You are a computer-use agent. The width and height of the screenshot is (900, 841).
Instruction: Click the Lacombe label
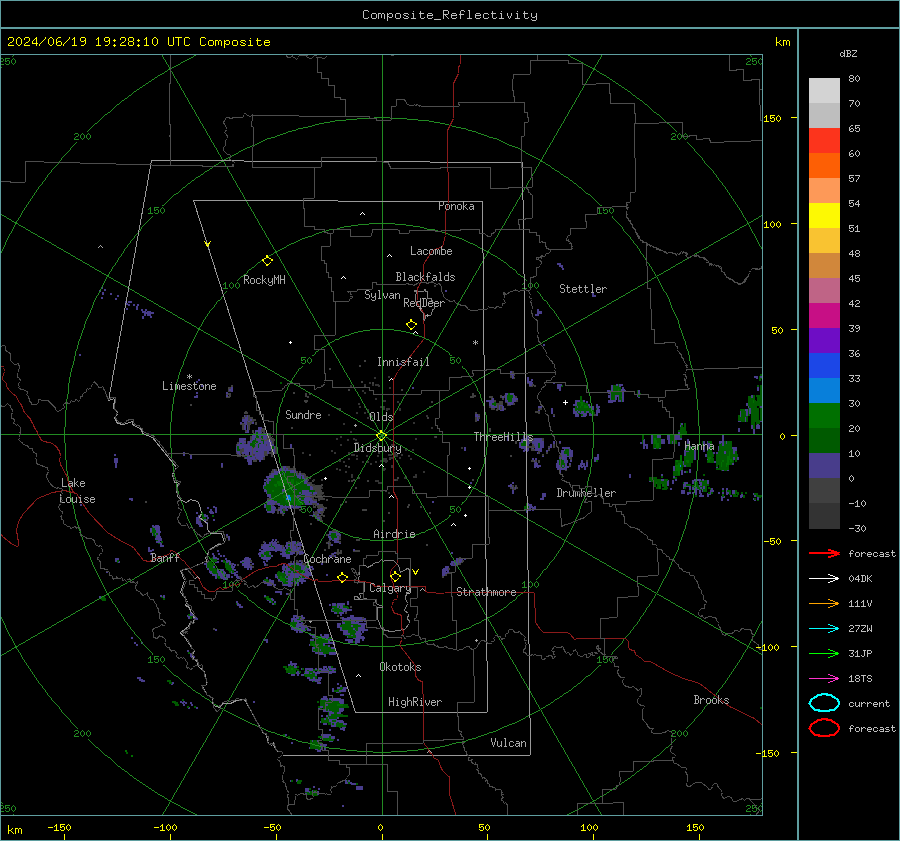pyautogui.click(x=431, y=251)
